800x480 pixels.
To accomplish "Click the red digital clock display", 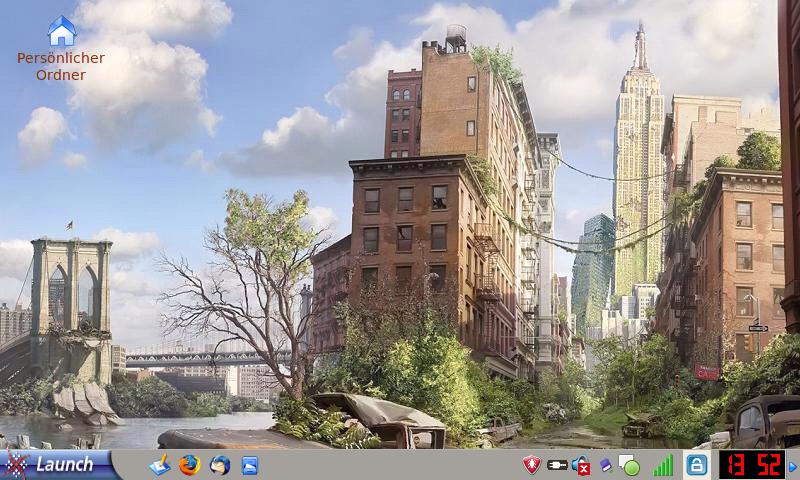I will pos(752,465).
